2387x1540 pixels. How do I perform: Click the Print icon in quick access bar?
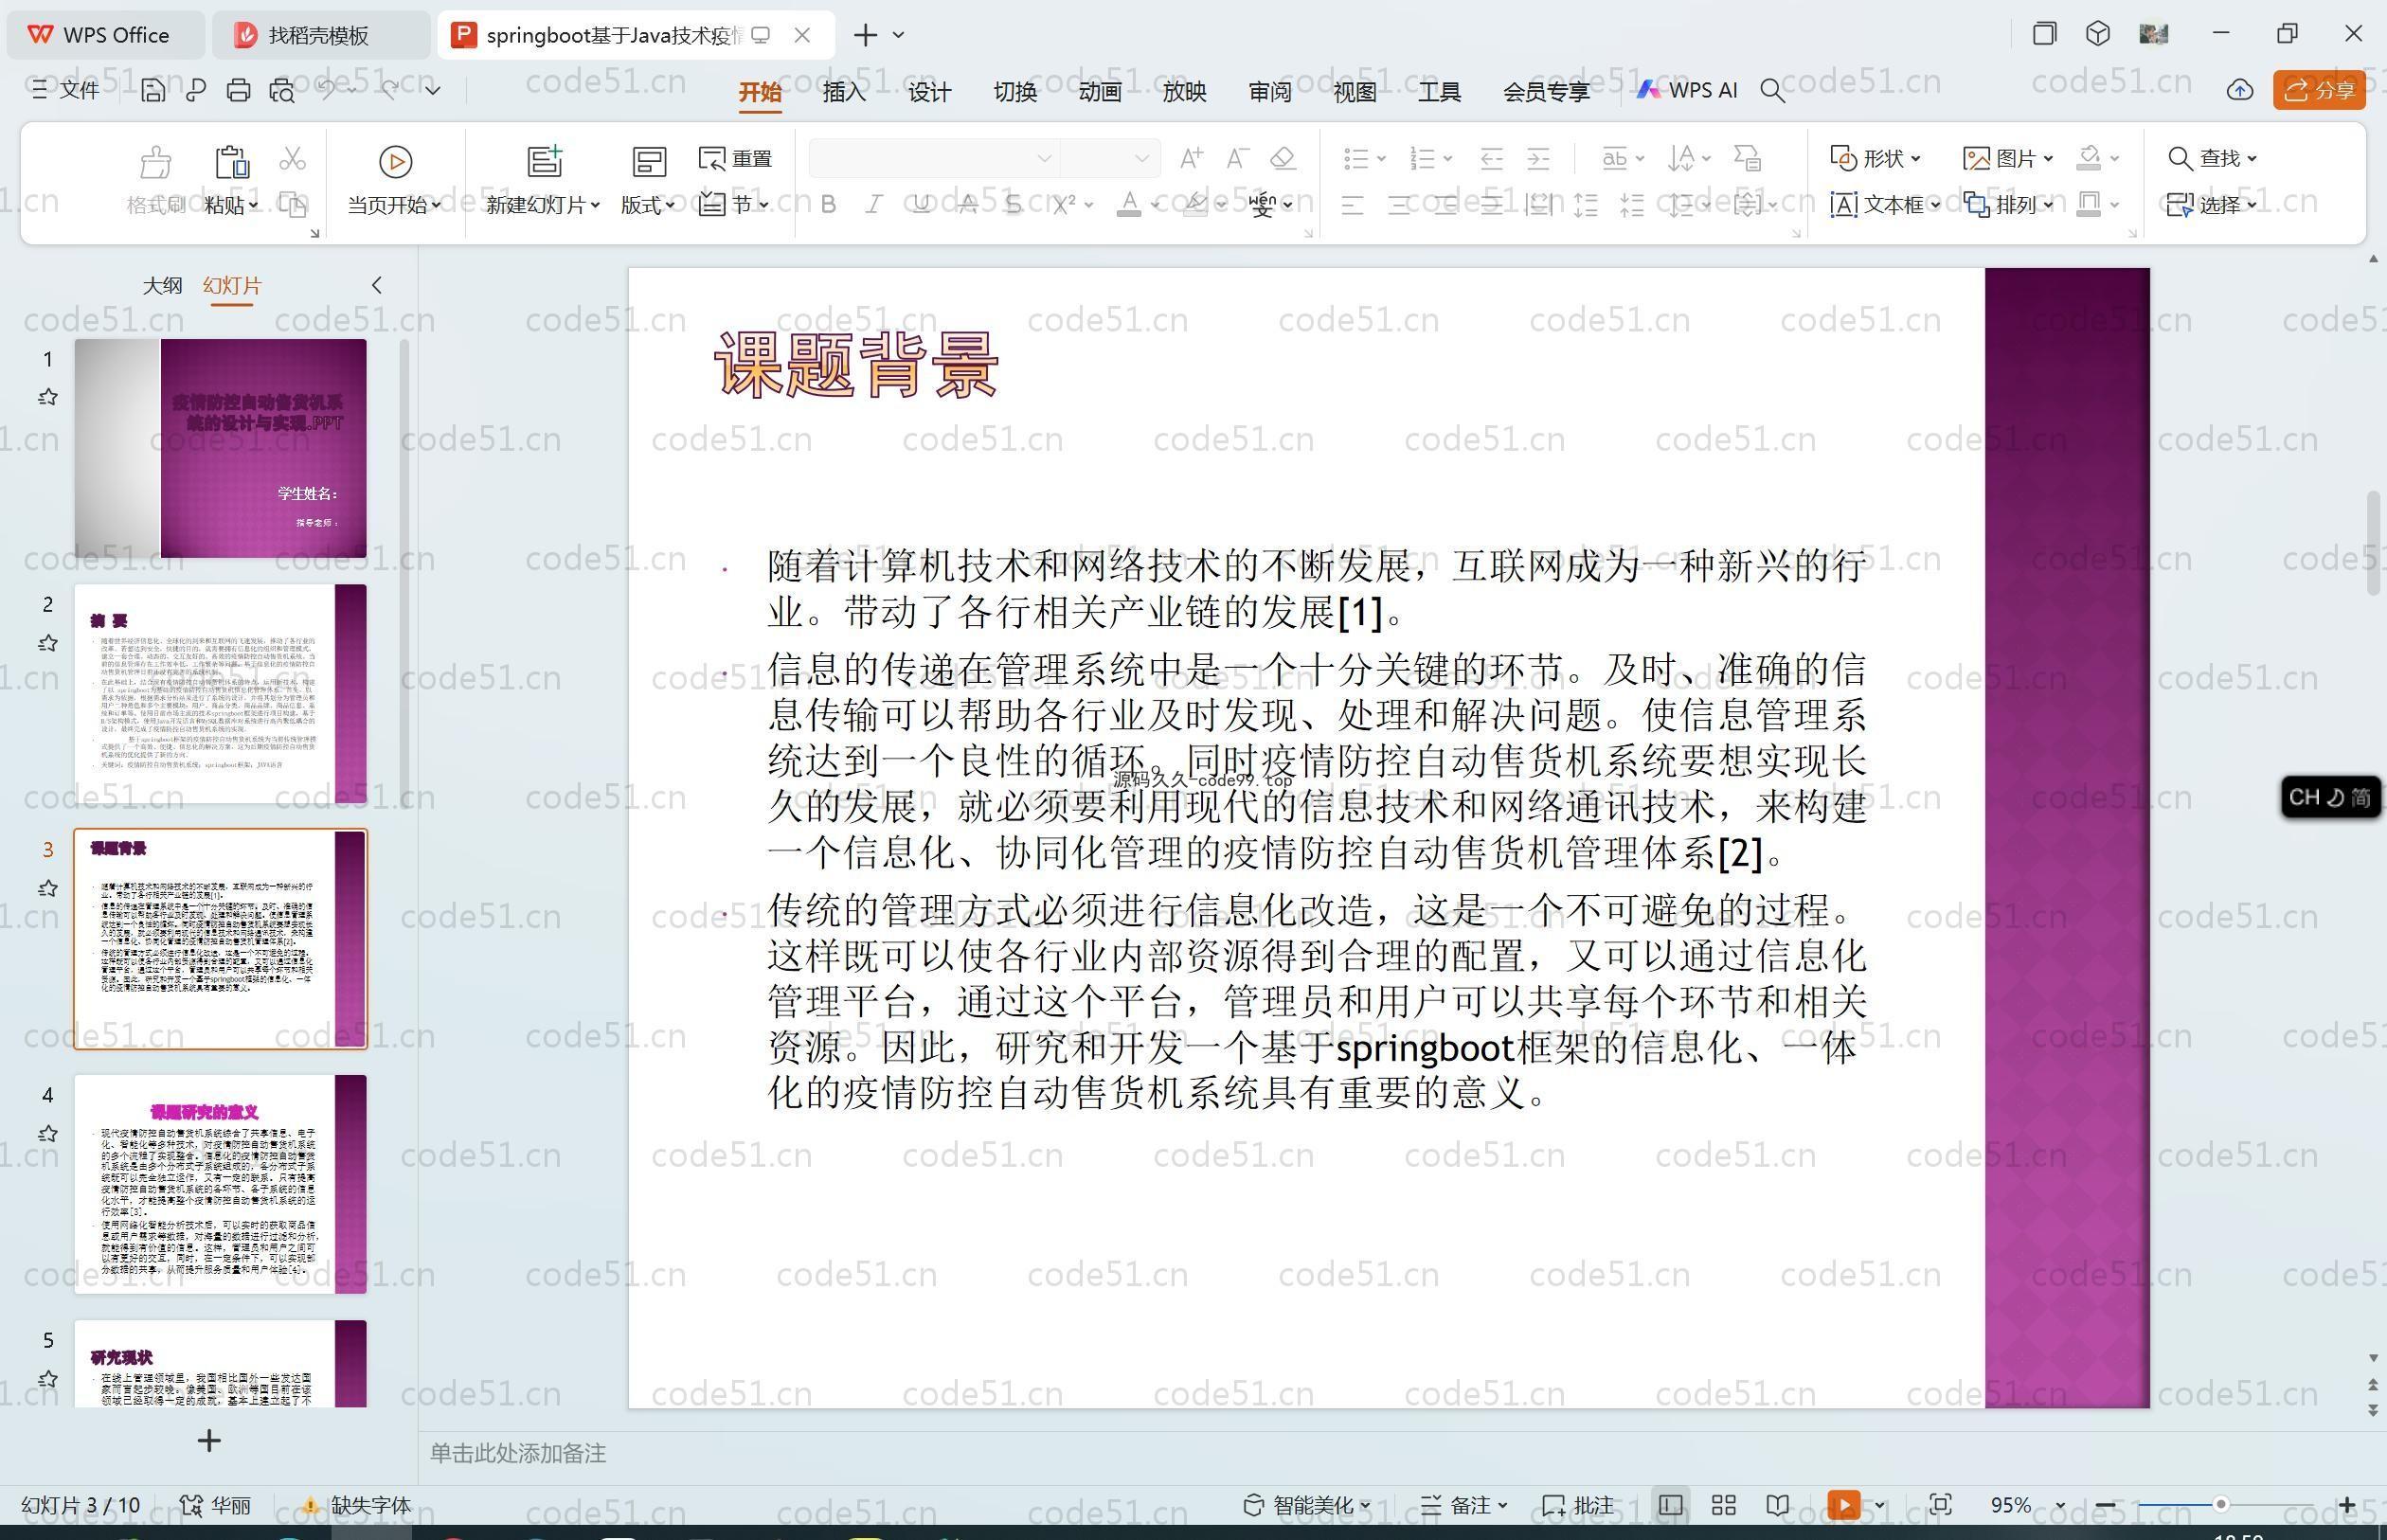coord(238,90)
